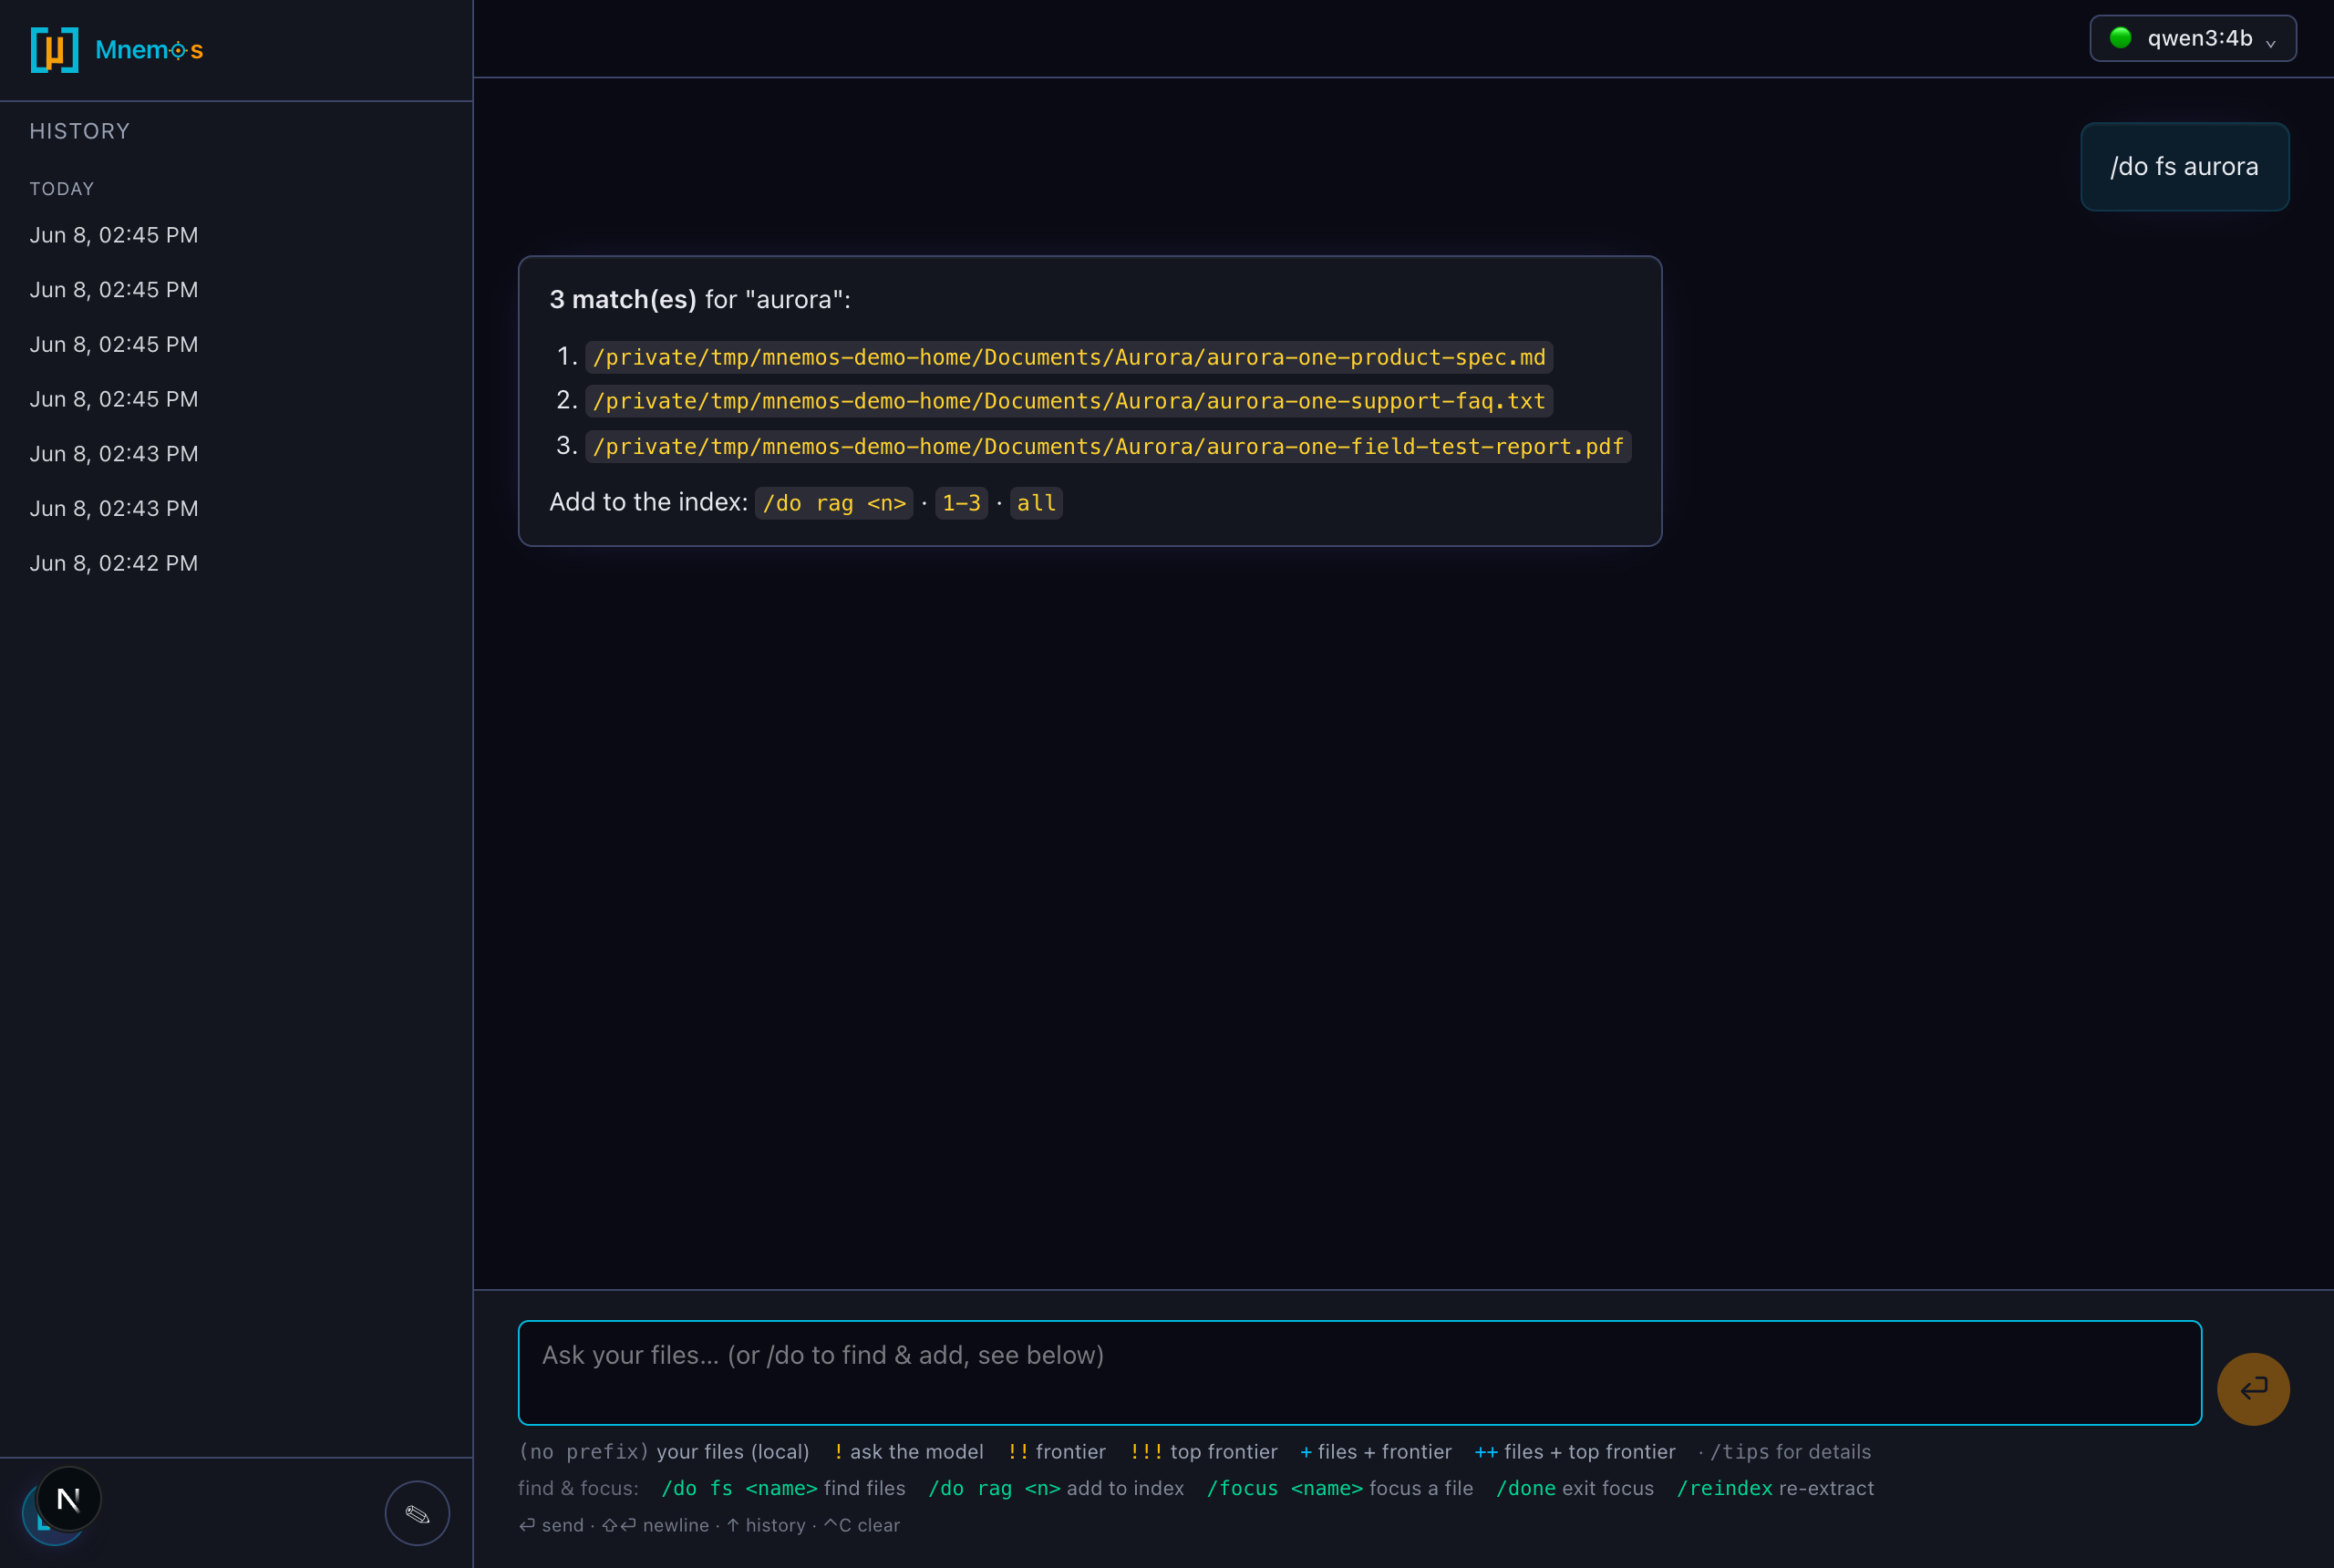Image resolution: width=2334 pixels, height=1568 pixels.
Task: Expand the chevron next to qwen3:4b
Action: pos(2270,43)
